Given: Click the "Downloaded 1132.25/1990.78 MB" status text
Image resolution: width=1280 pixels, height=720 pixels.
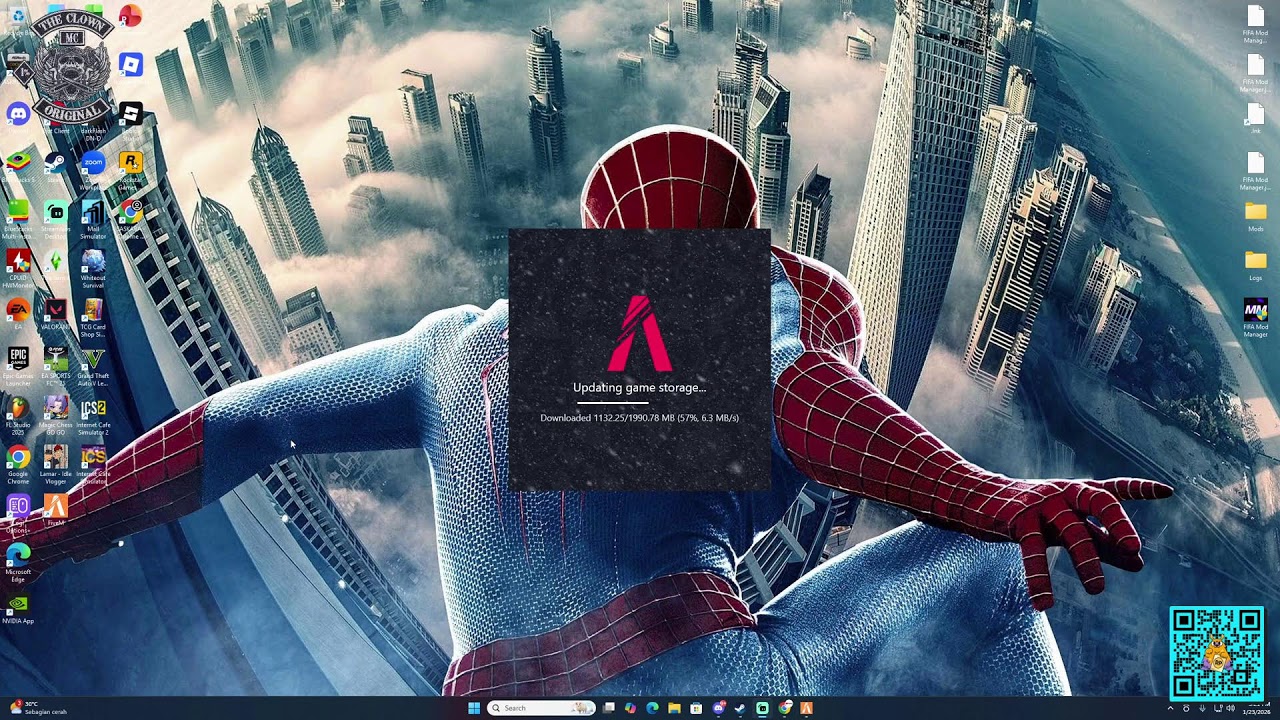Looking at the screenshot, I should tap(639, 418).
